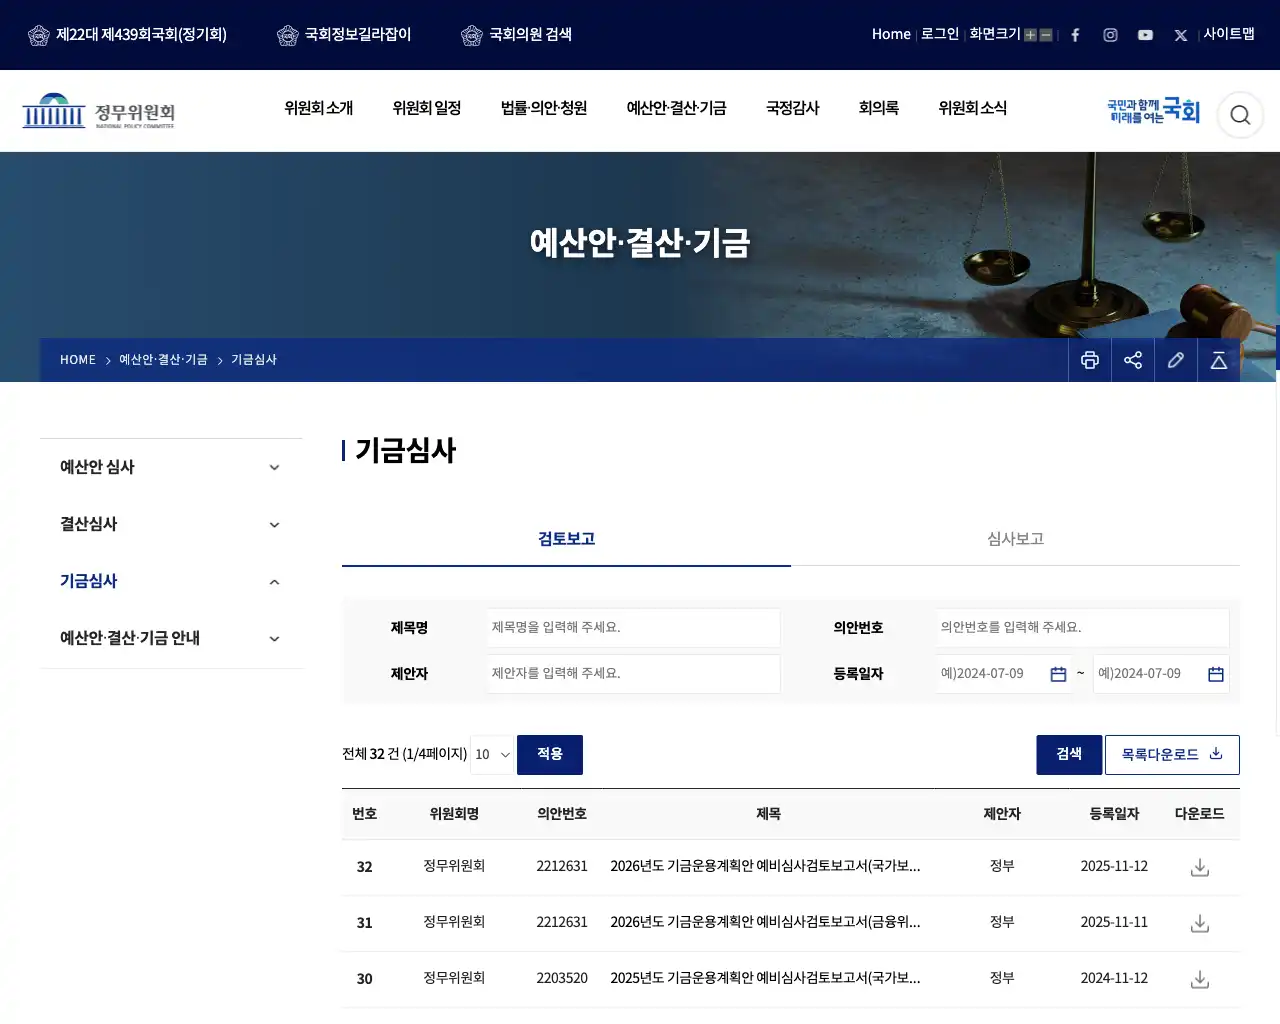Open calendar for end date field
The image size is (1280, 1024).
pos(1216,674)
